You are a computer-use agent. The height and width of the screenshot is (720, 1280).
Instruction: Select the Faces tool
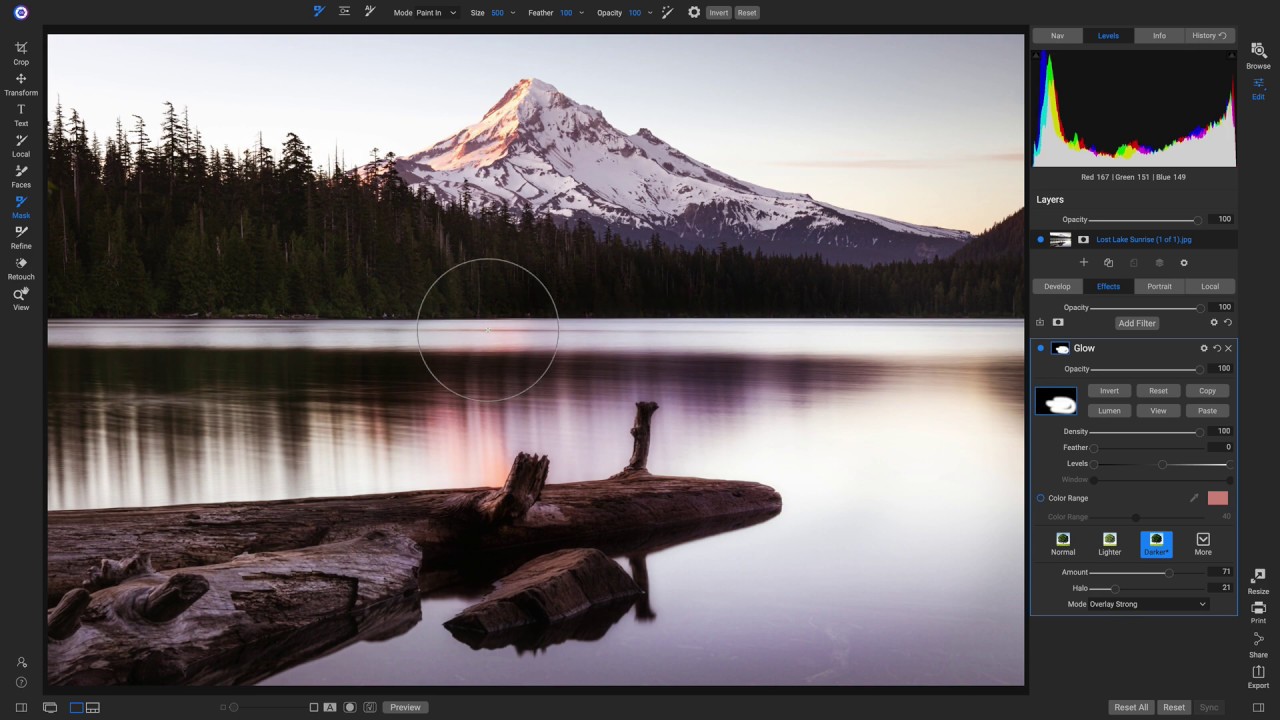point(21,176)
